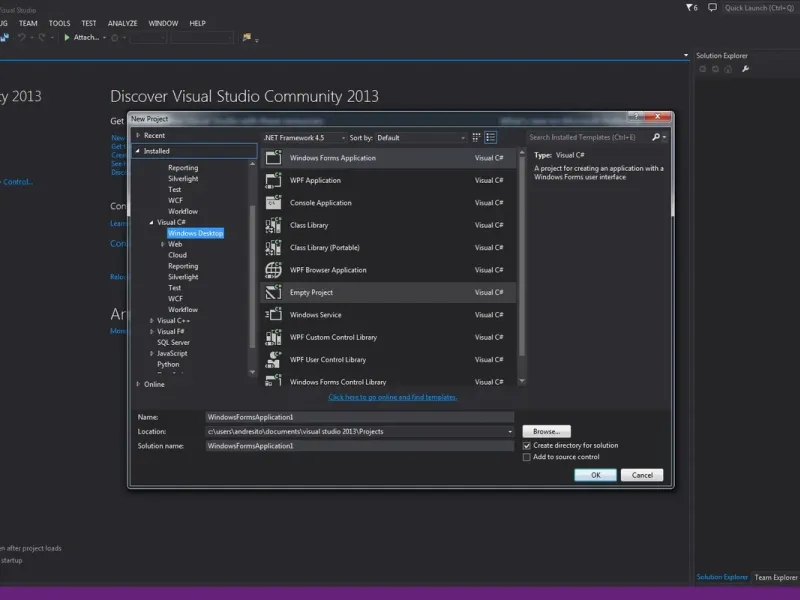
Task: Pick the Windows Service template icon
Action: point(273,315)
